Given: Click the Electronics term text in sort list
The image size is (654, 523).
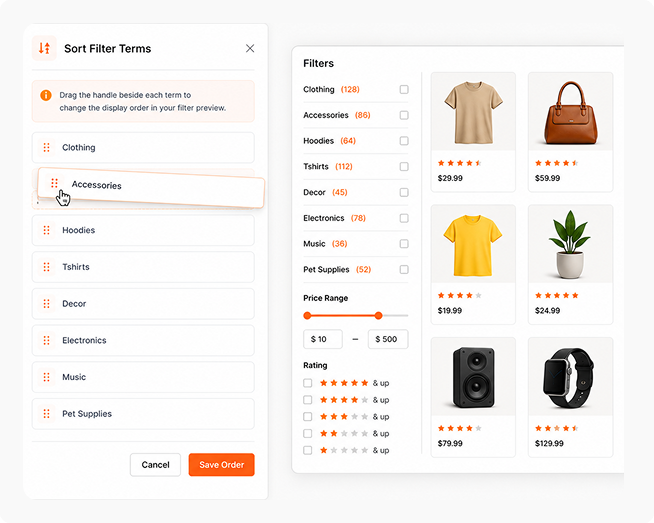Looking at the screenshot, I should coord(84,340).
